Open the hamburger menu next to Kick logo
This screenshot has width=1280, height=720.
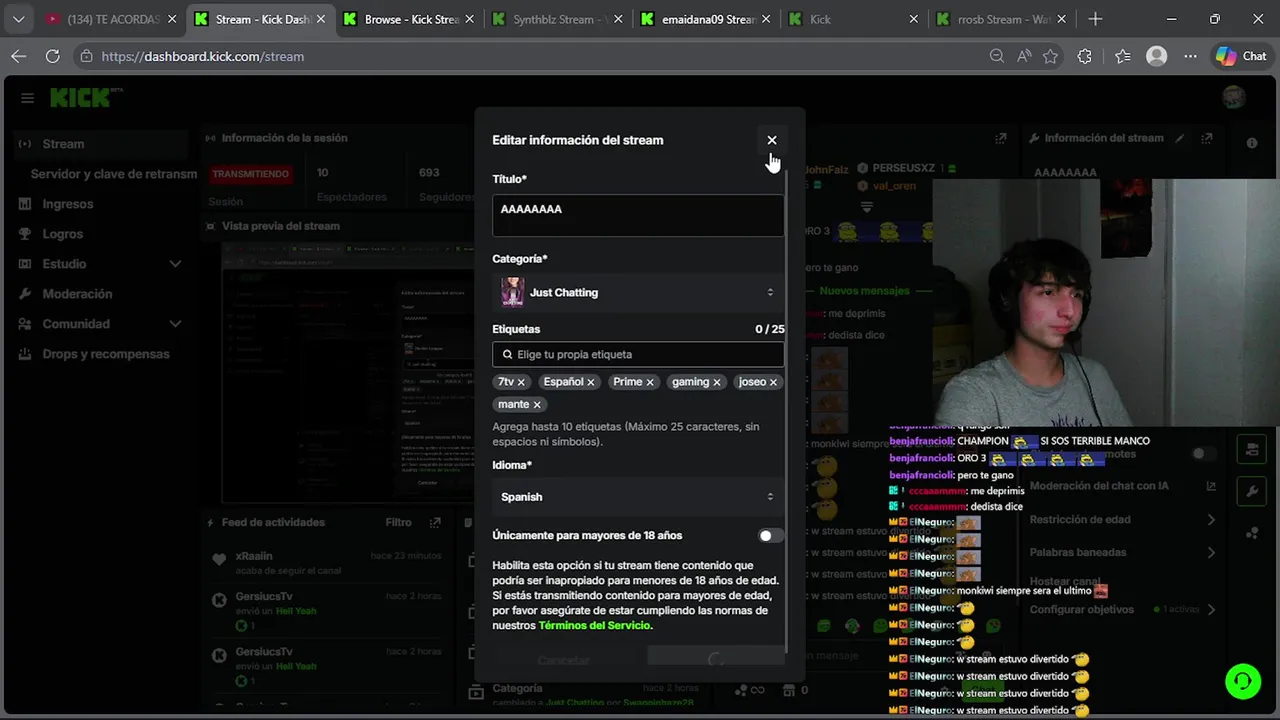[27, 98]
